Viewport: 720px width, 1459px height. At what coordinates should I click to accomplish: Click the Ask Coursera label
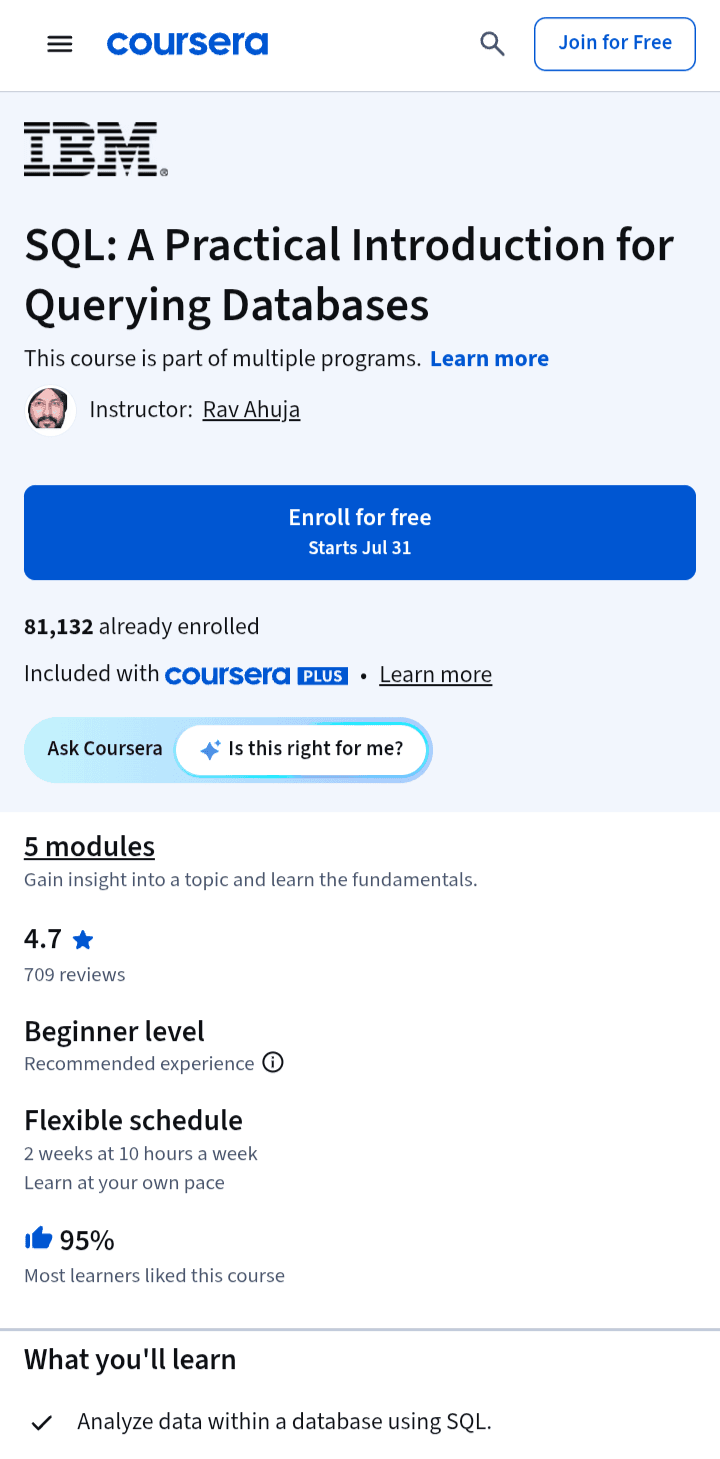pos(105,749)
